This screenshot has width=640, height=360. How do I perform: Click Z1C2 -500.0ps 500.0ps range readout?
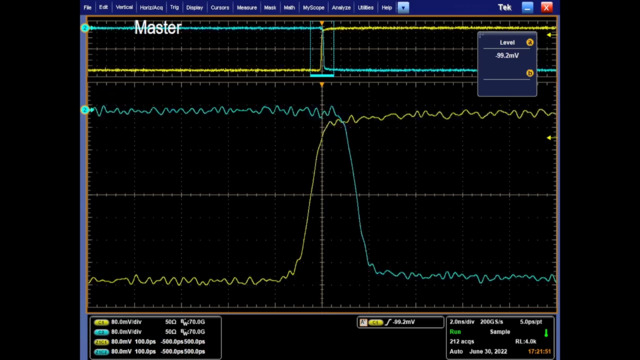point(183,351)
